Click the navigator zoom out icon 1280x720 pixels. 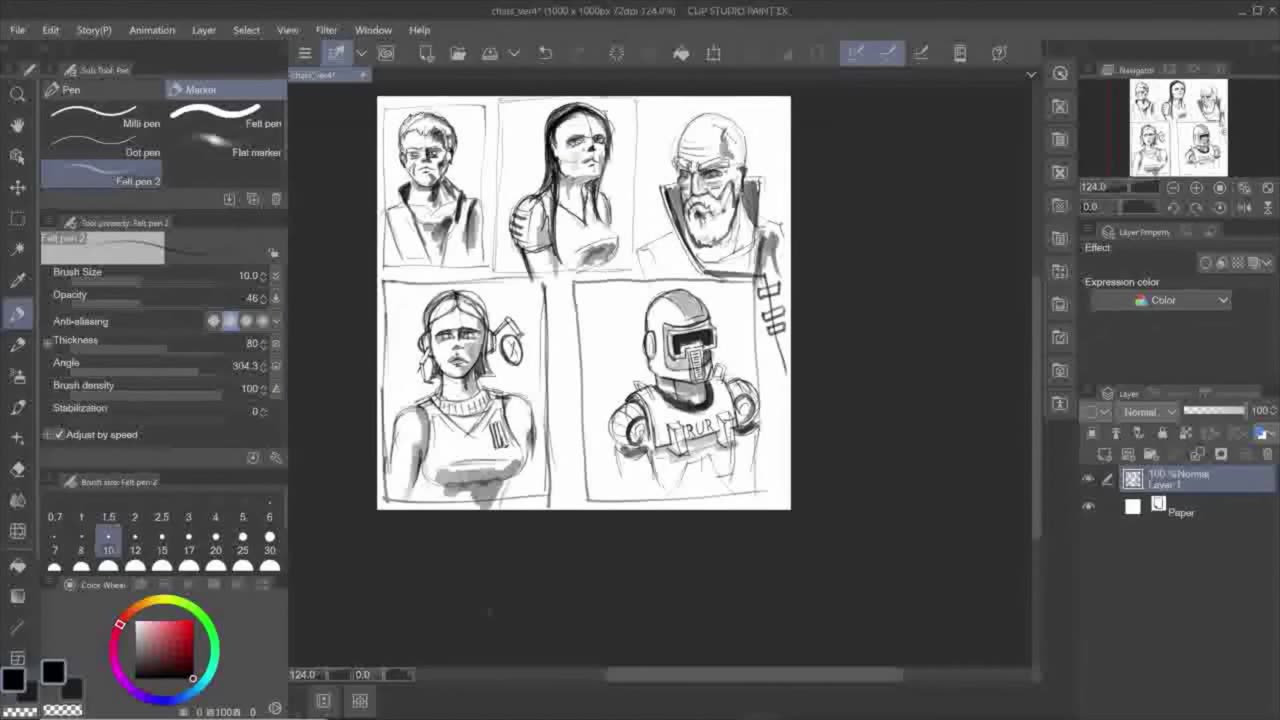[1173, 188]
